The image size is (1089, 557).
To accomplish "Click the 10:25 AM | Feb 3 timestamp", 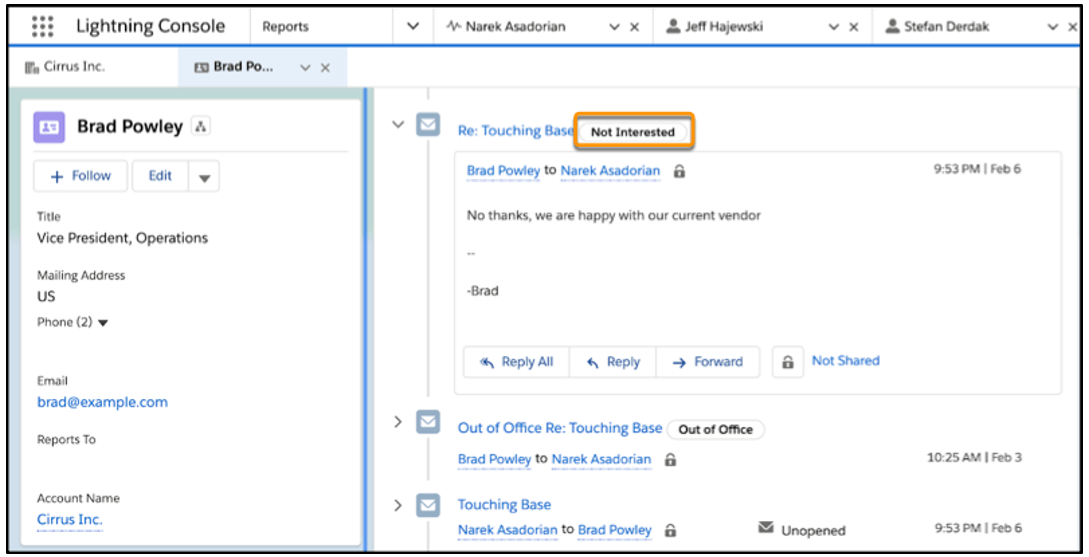I will [974, 458].
